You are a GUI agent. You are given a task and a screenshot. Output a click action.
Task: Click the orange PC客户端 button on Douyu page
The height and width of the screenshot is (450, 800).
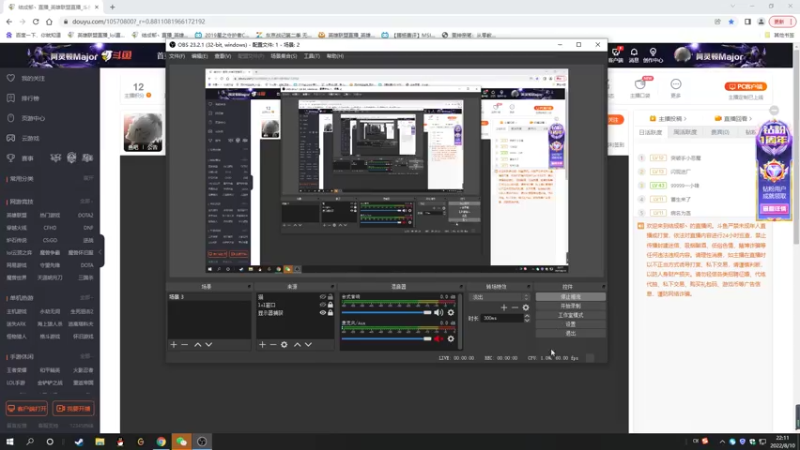point(745,87)
